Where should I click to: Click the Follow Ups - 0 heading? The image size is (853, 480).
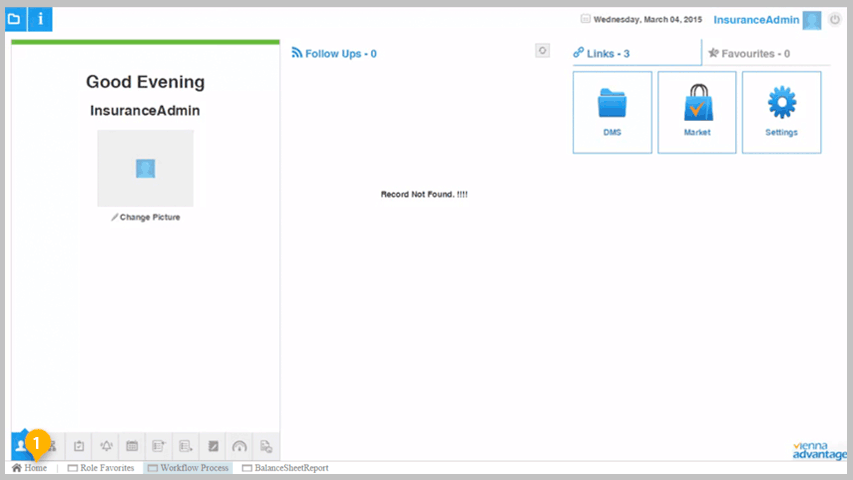tap(334, 53)
